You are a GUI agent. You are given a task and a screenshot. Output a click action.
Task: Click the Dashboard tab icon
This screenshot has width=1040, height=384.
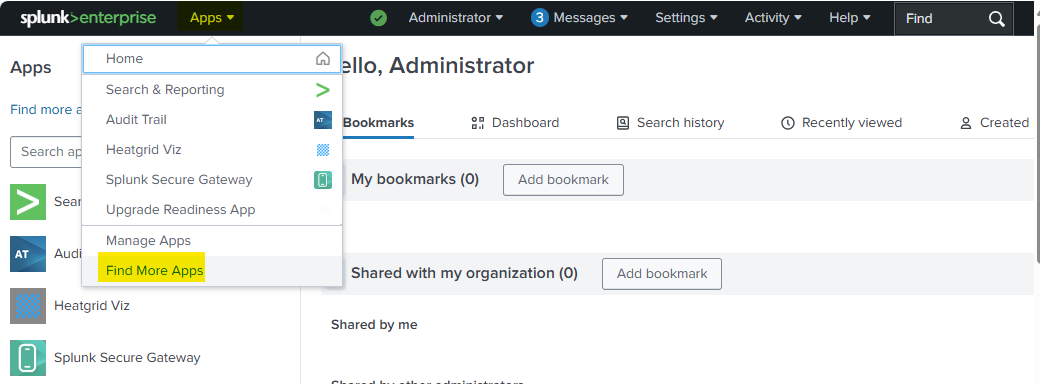478,123
